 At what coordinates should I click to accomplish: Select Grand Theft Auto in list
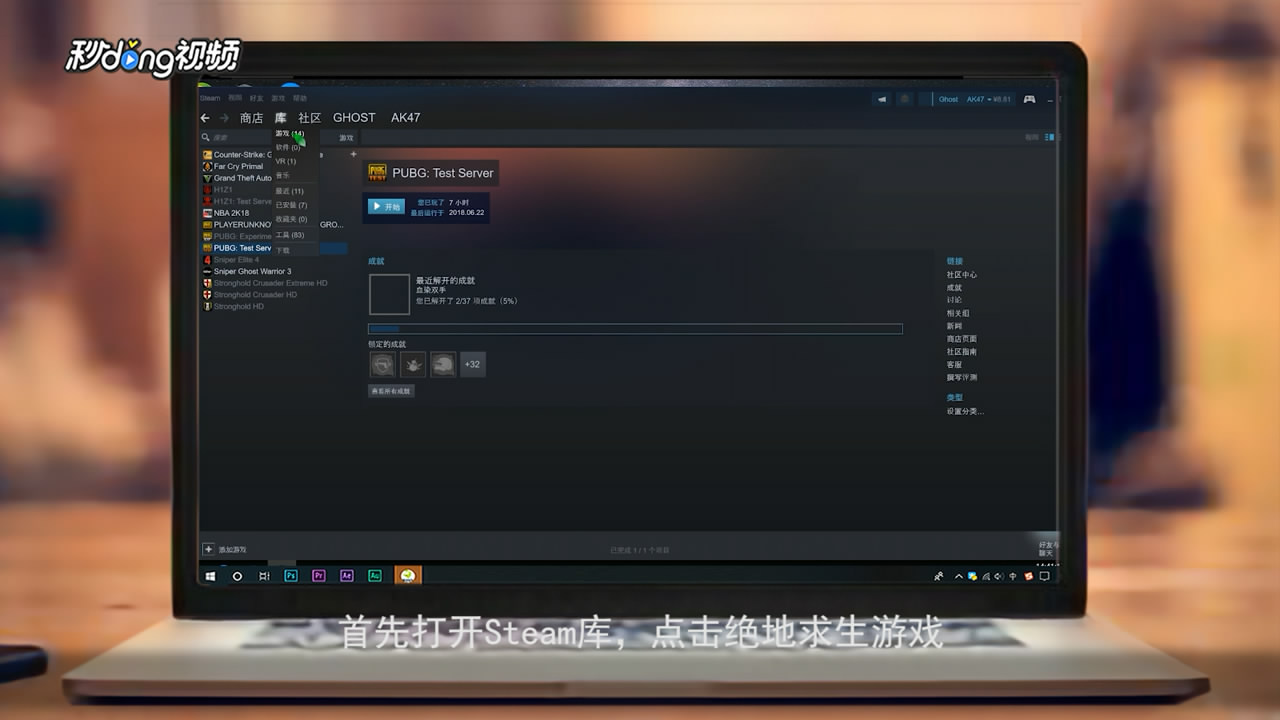point(237,178)
